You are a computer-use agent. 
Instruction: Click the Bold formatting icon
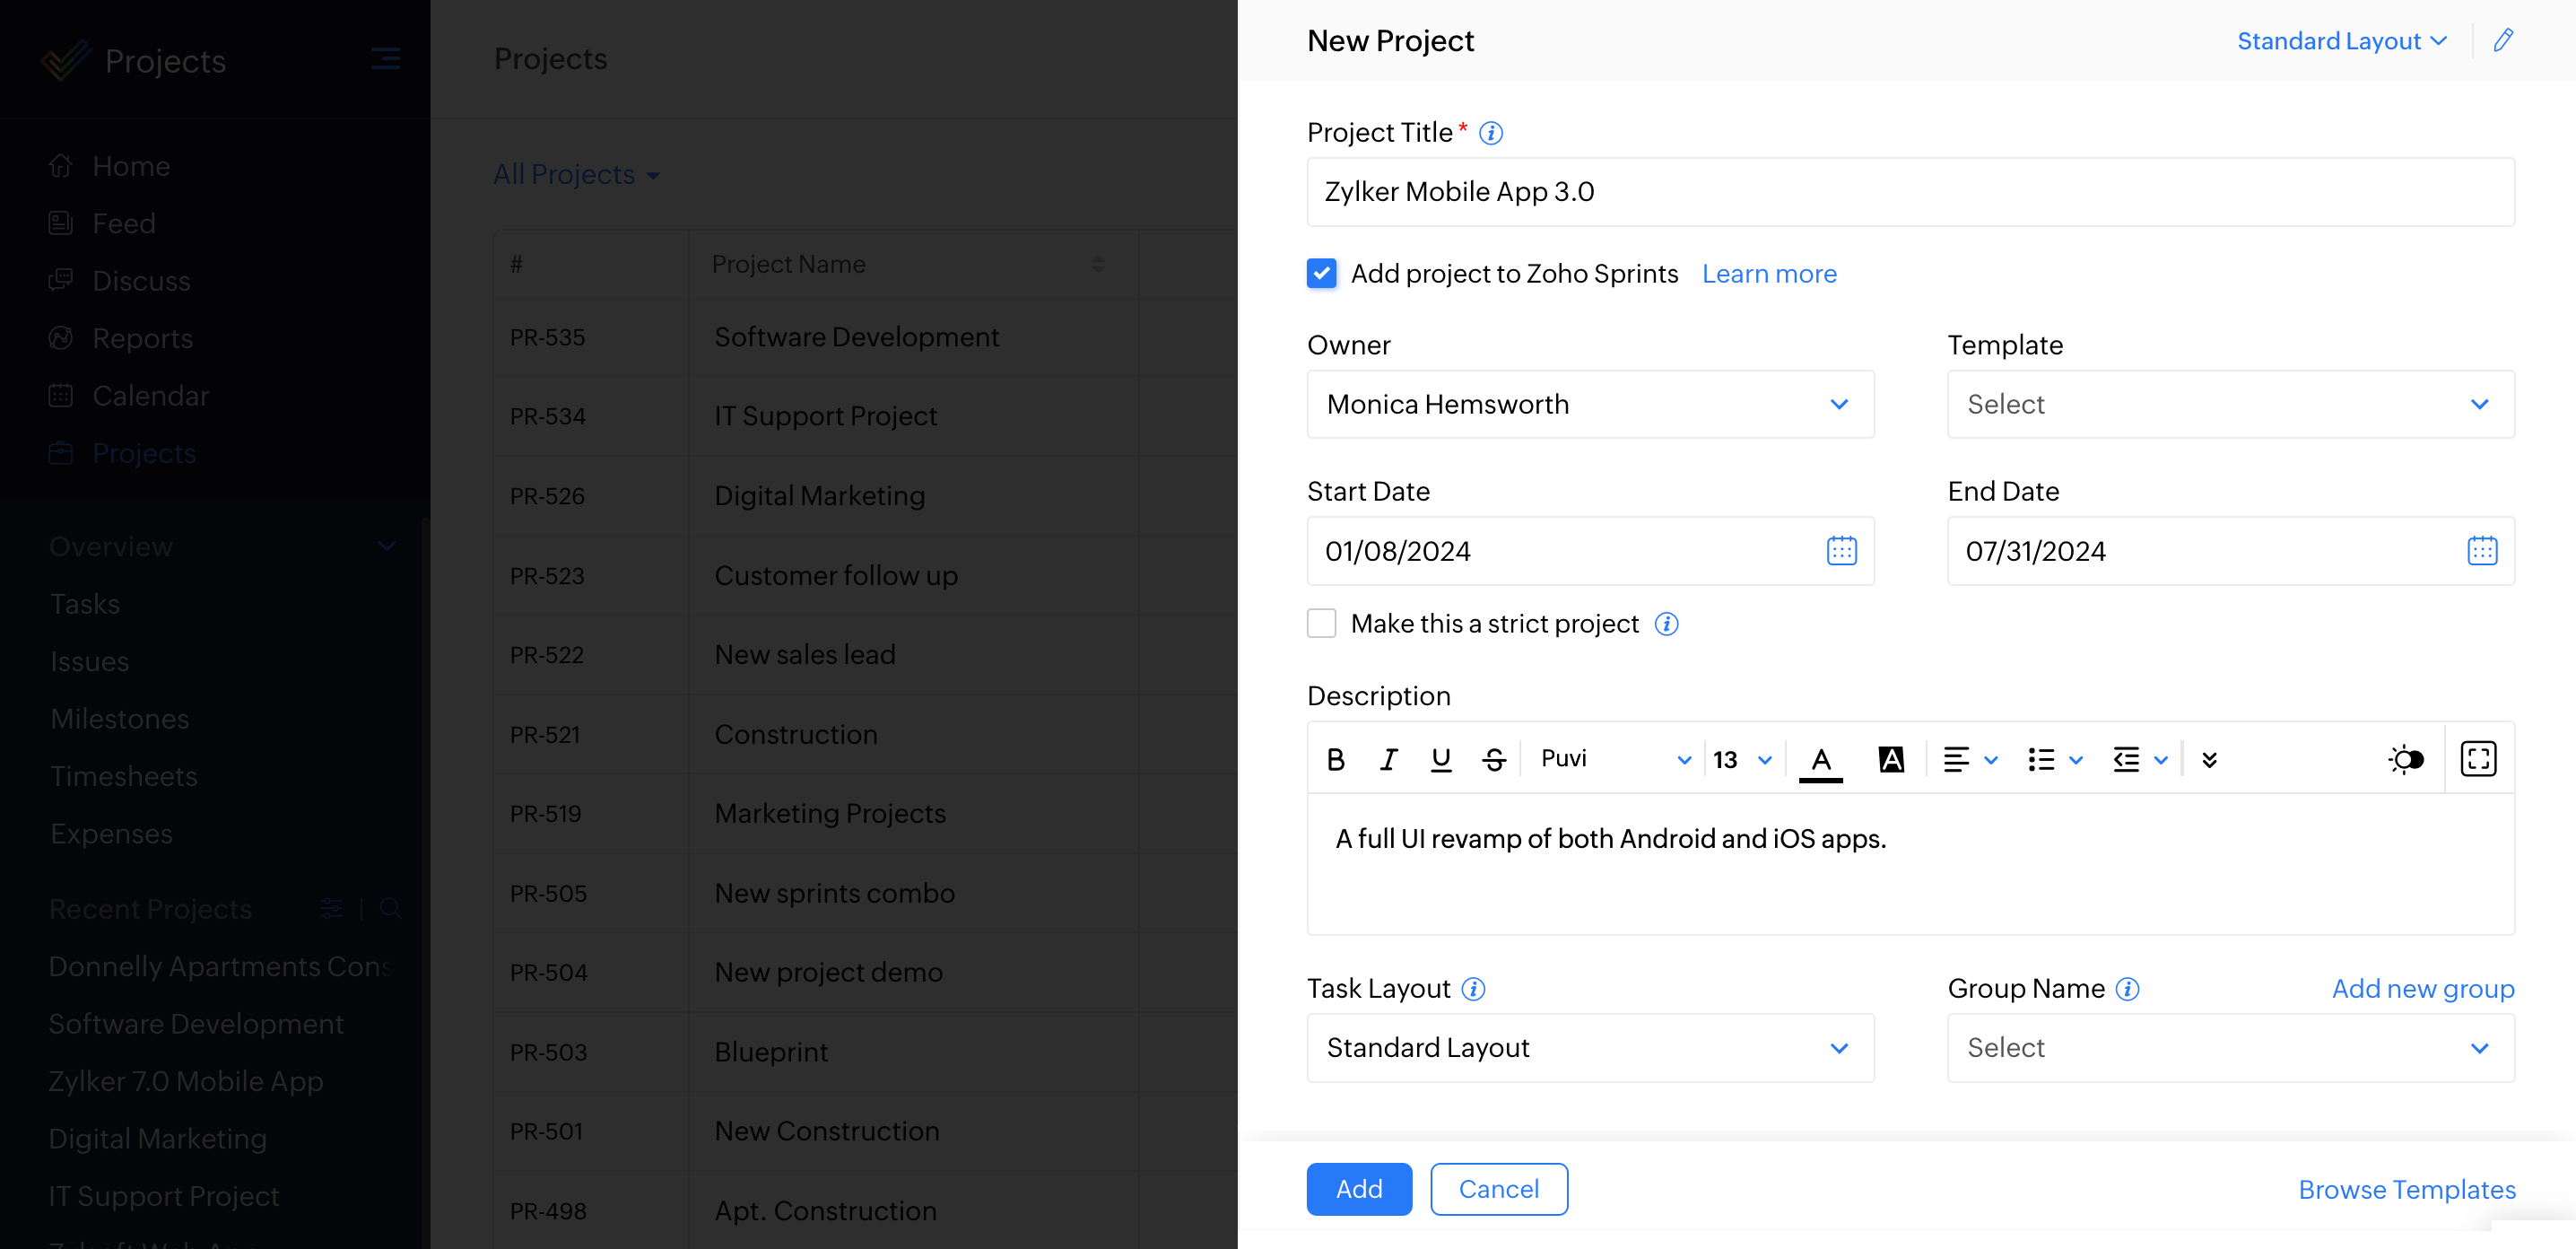tap(1335, 760)
